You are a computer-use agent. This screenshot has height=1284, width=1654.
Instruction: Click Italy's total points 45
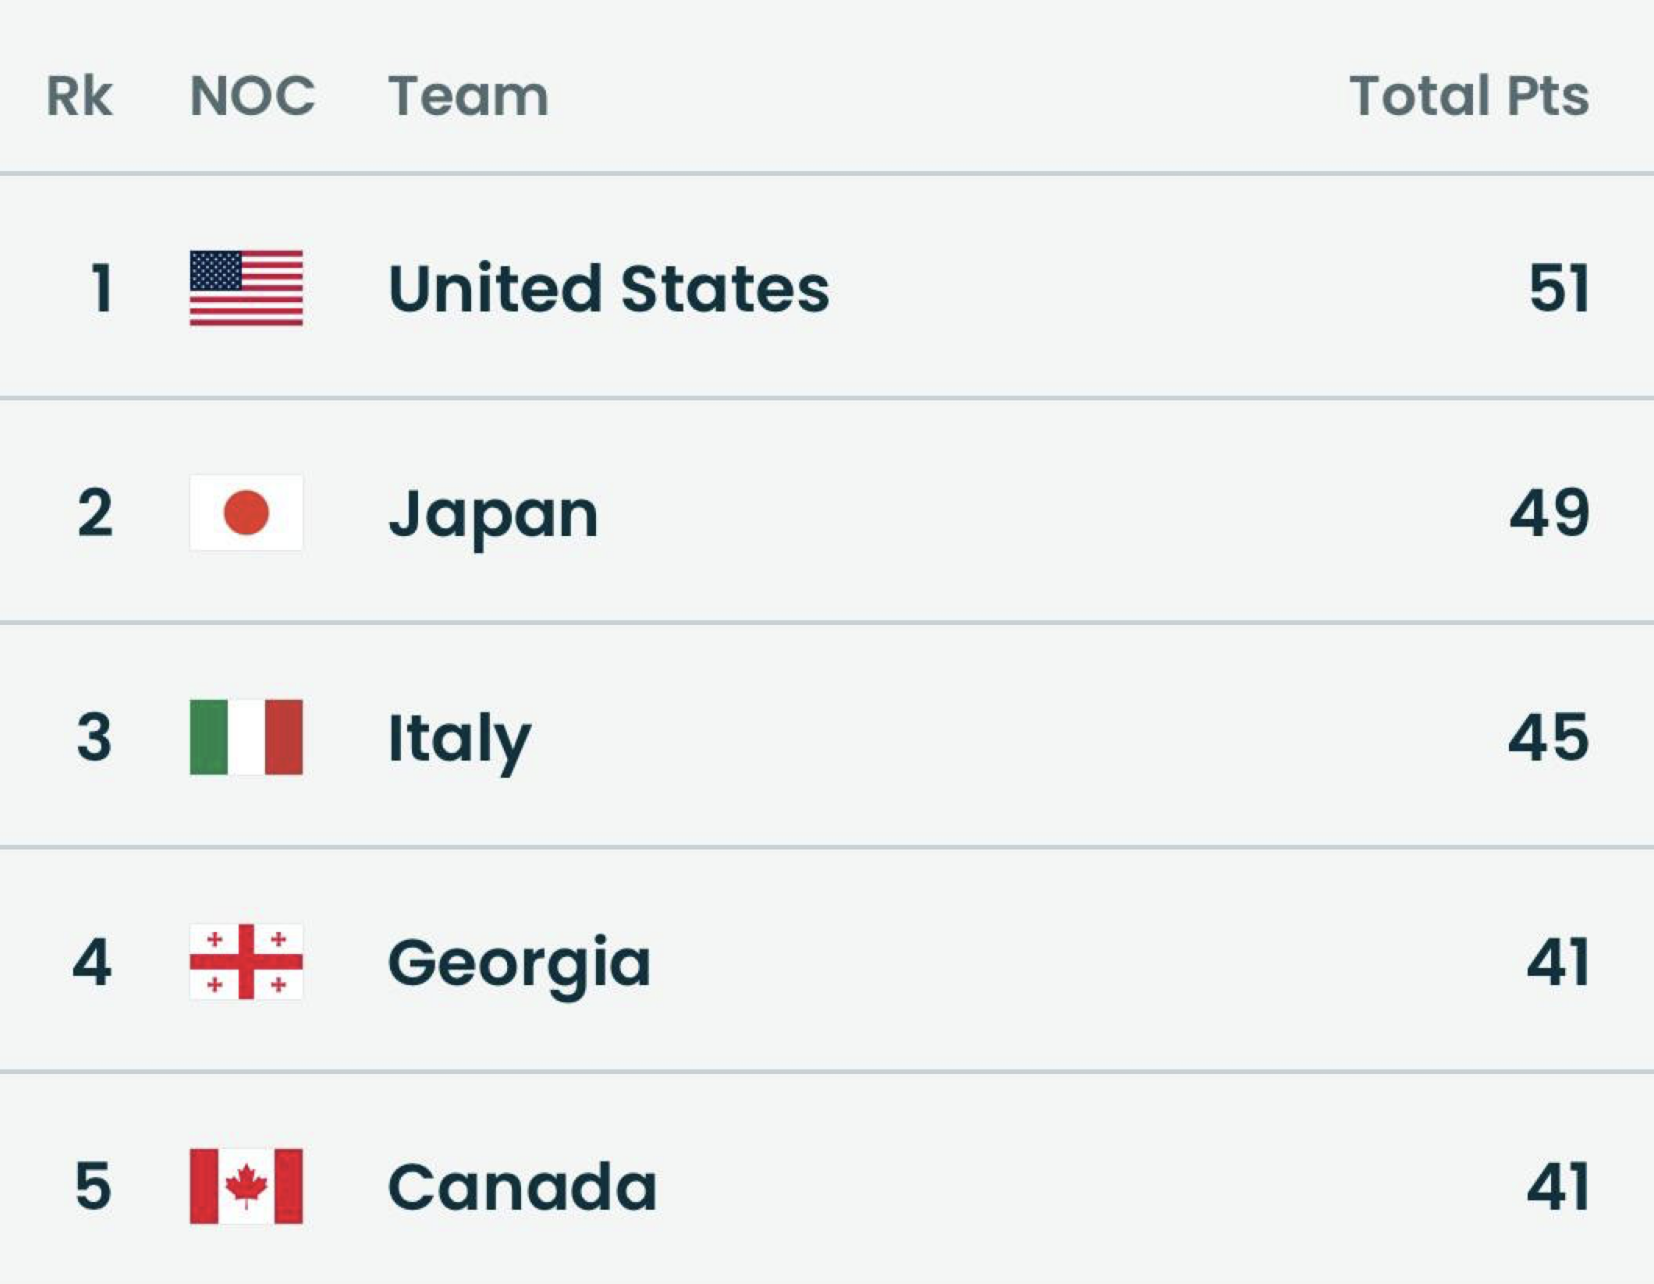(x=1548, y=738)
